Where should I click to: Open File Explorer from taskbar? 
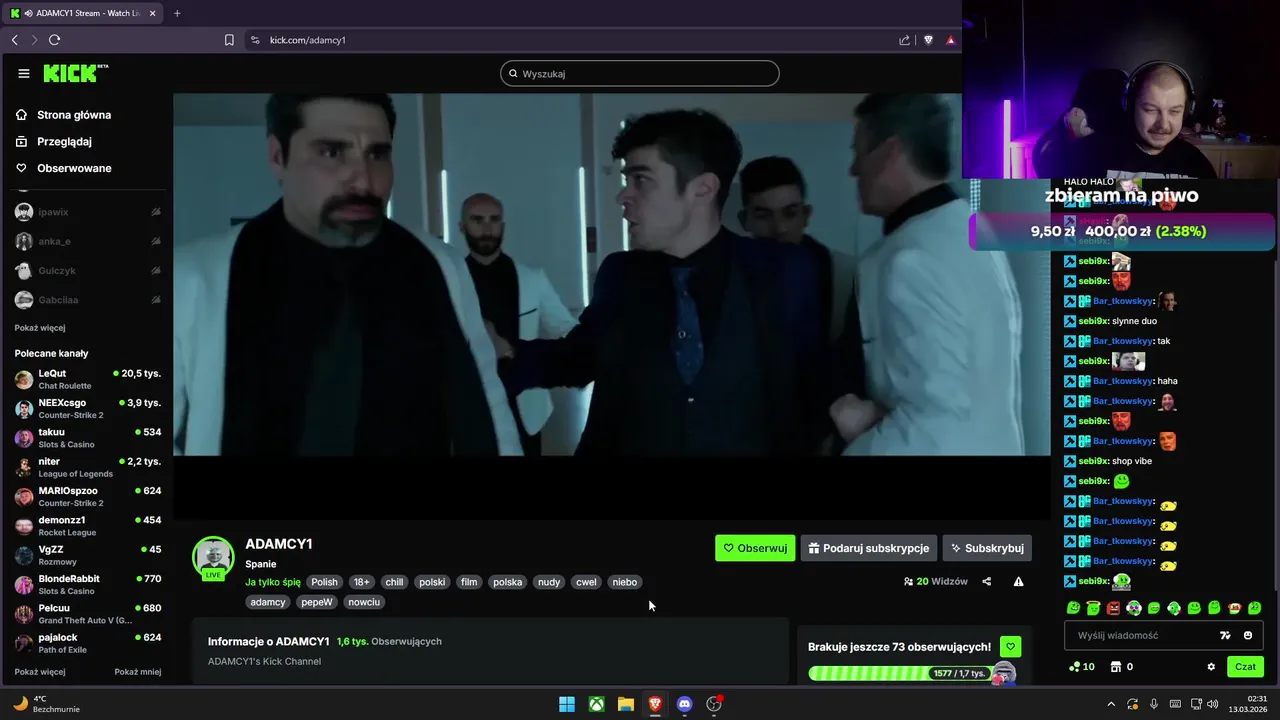coord(625,704)
